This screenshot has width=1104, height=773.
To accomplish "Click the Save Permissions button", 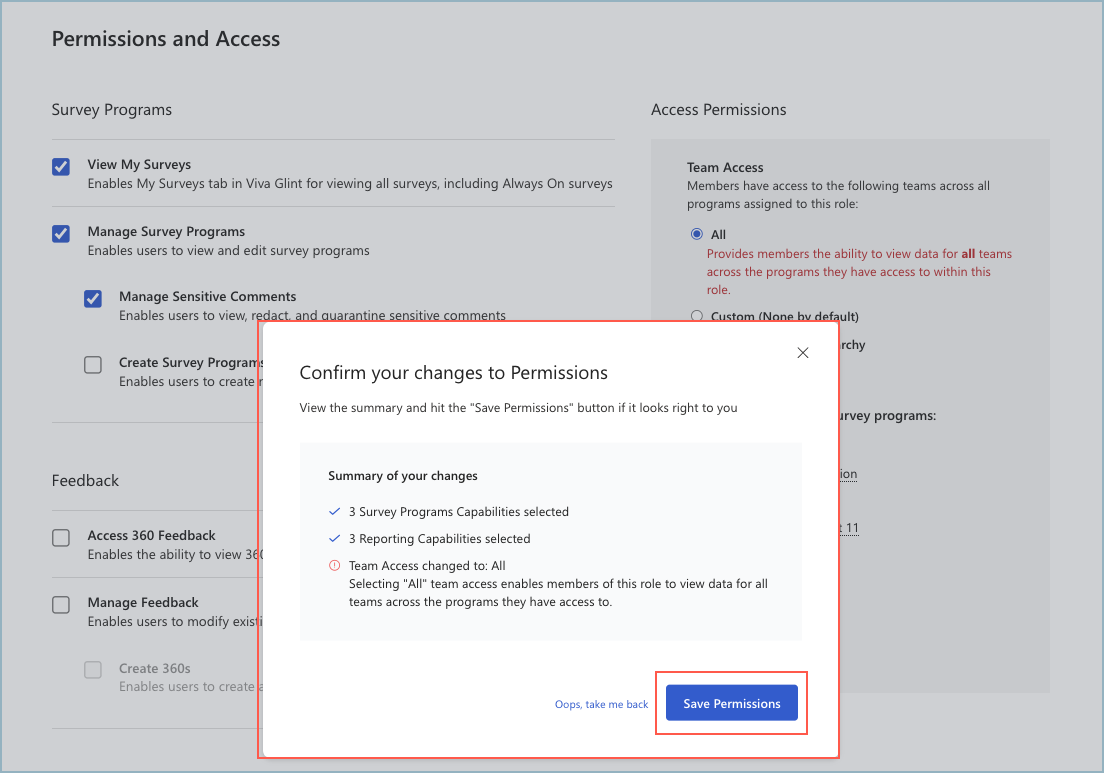I will pos(732,703).
